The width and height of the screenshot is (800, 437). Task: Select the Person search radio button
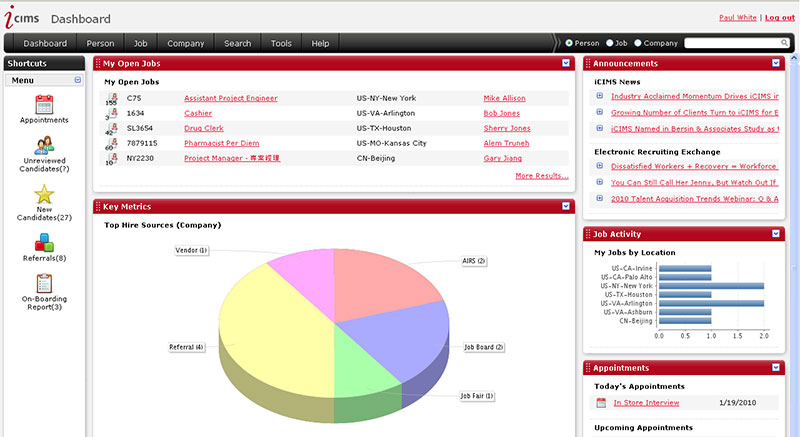point(570,44)
